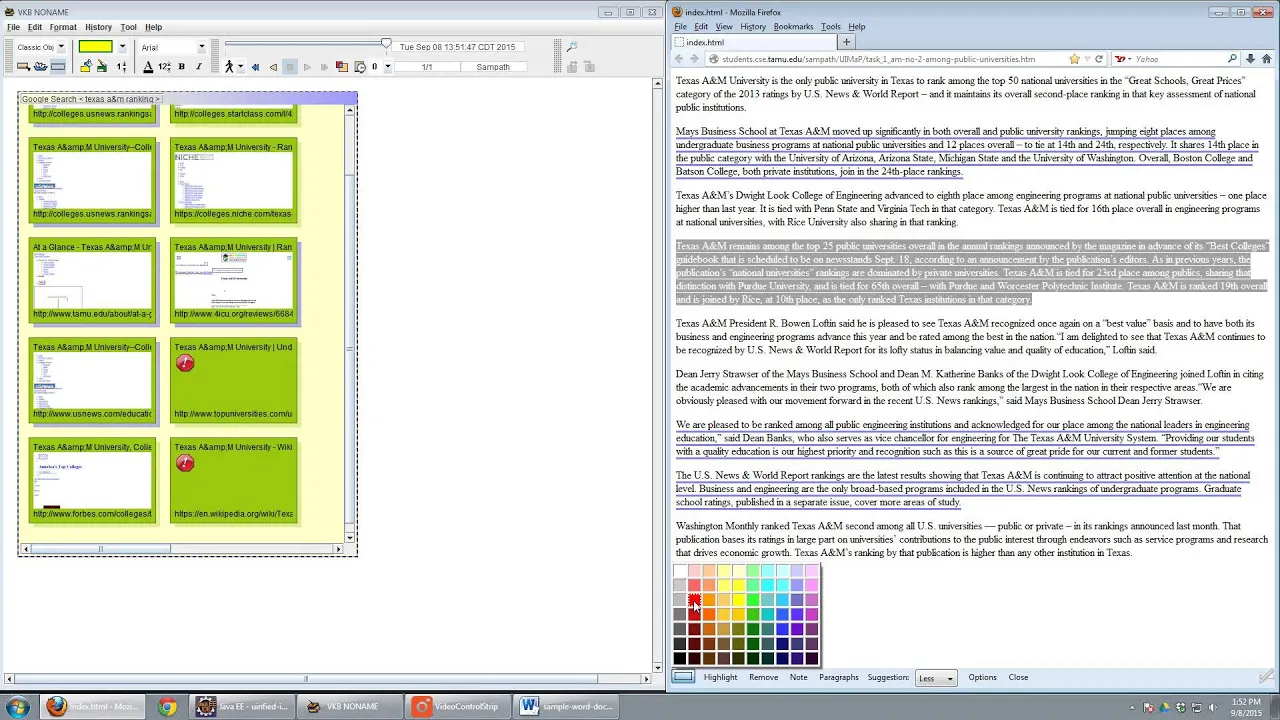The height and width of the screenshot is (720, 1280).
Task: Click the Note button in bottom toolbar
Action: tap(798, 677)
